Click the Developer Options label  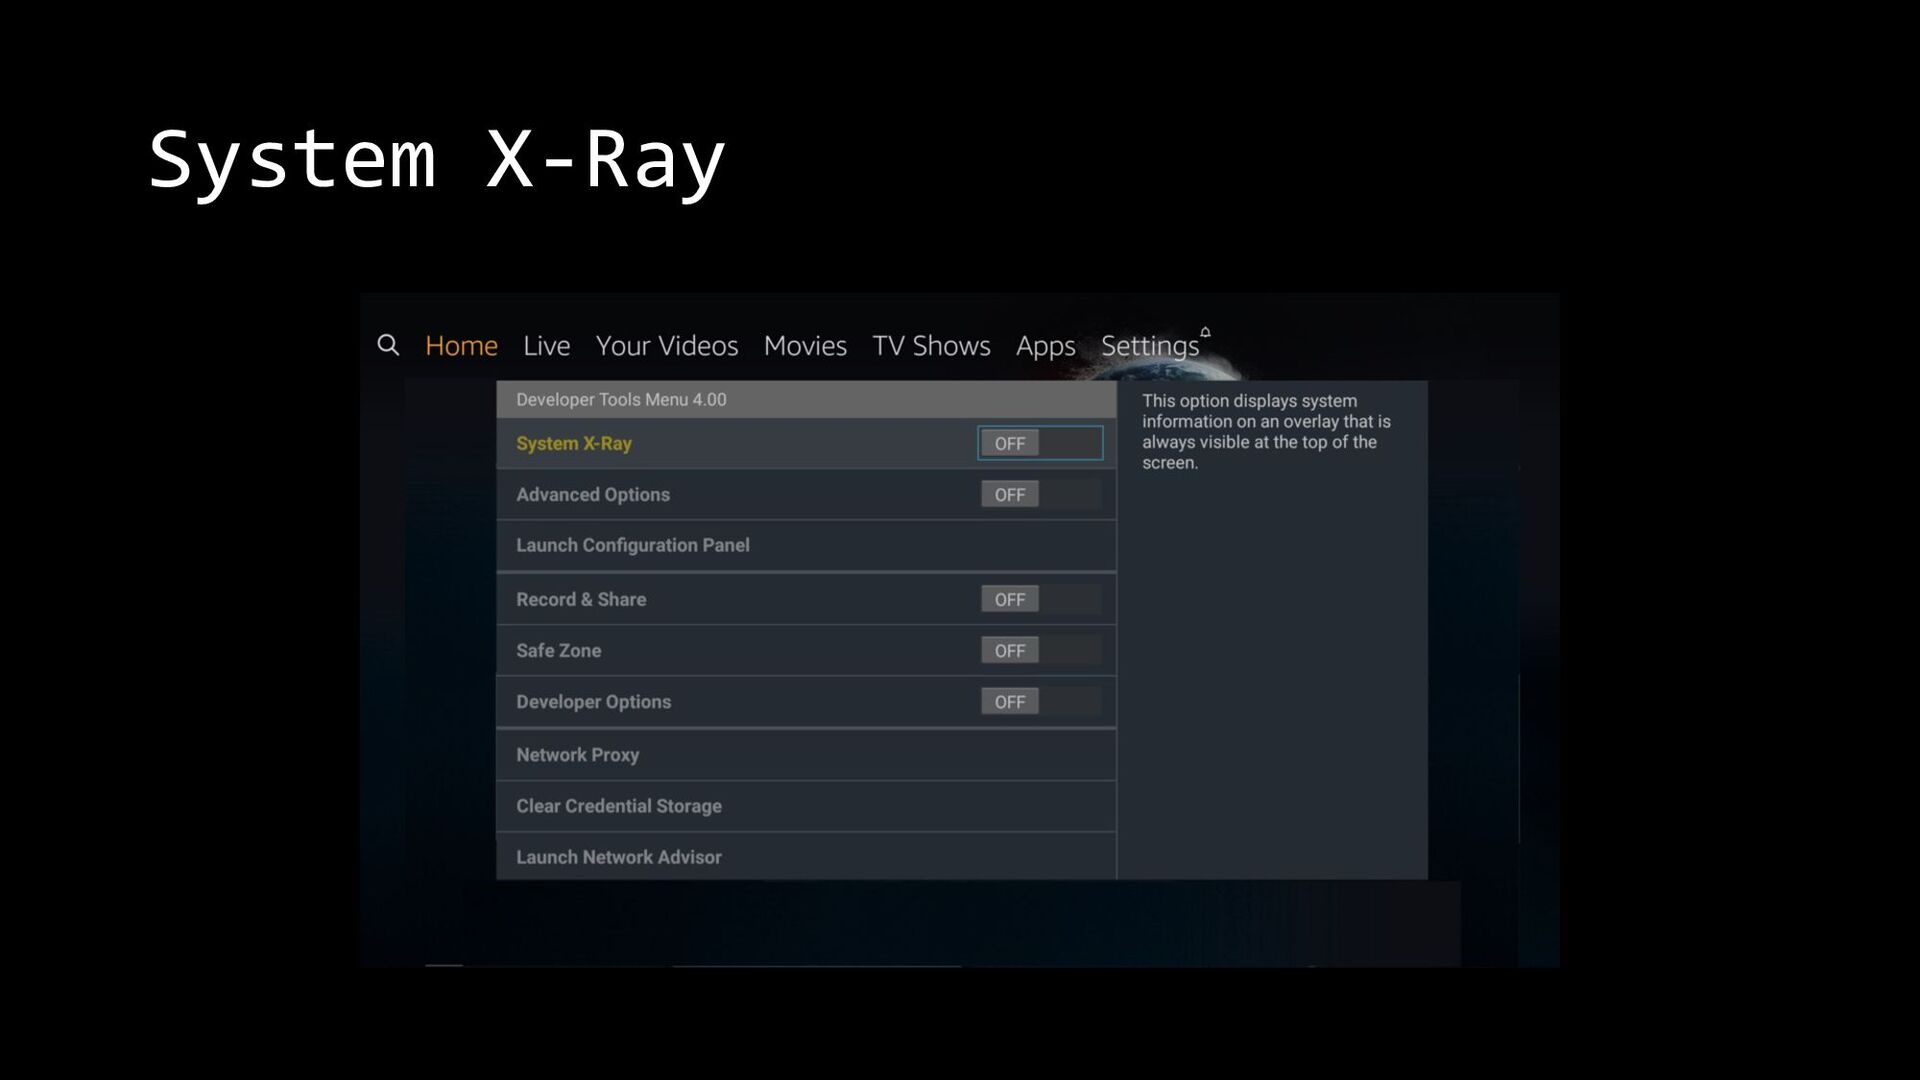[594, 702]
